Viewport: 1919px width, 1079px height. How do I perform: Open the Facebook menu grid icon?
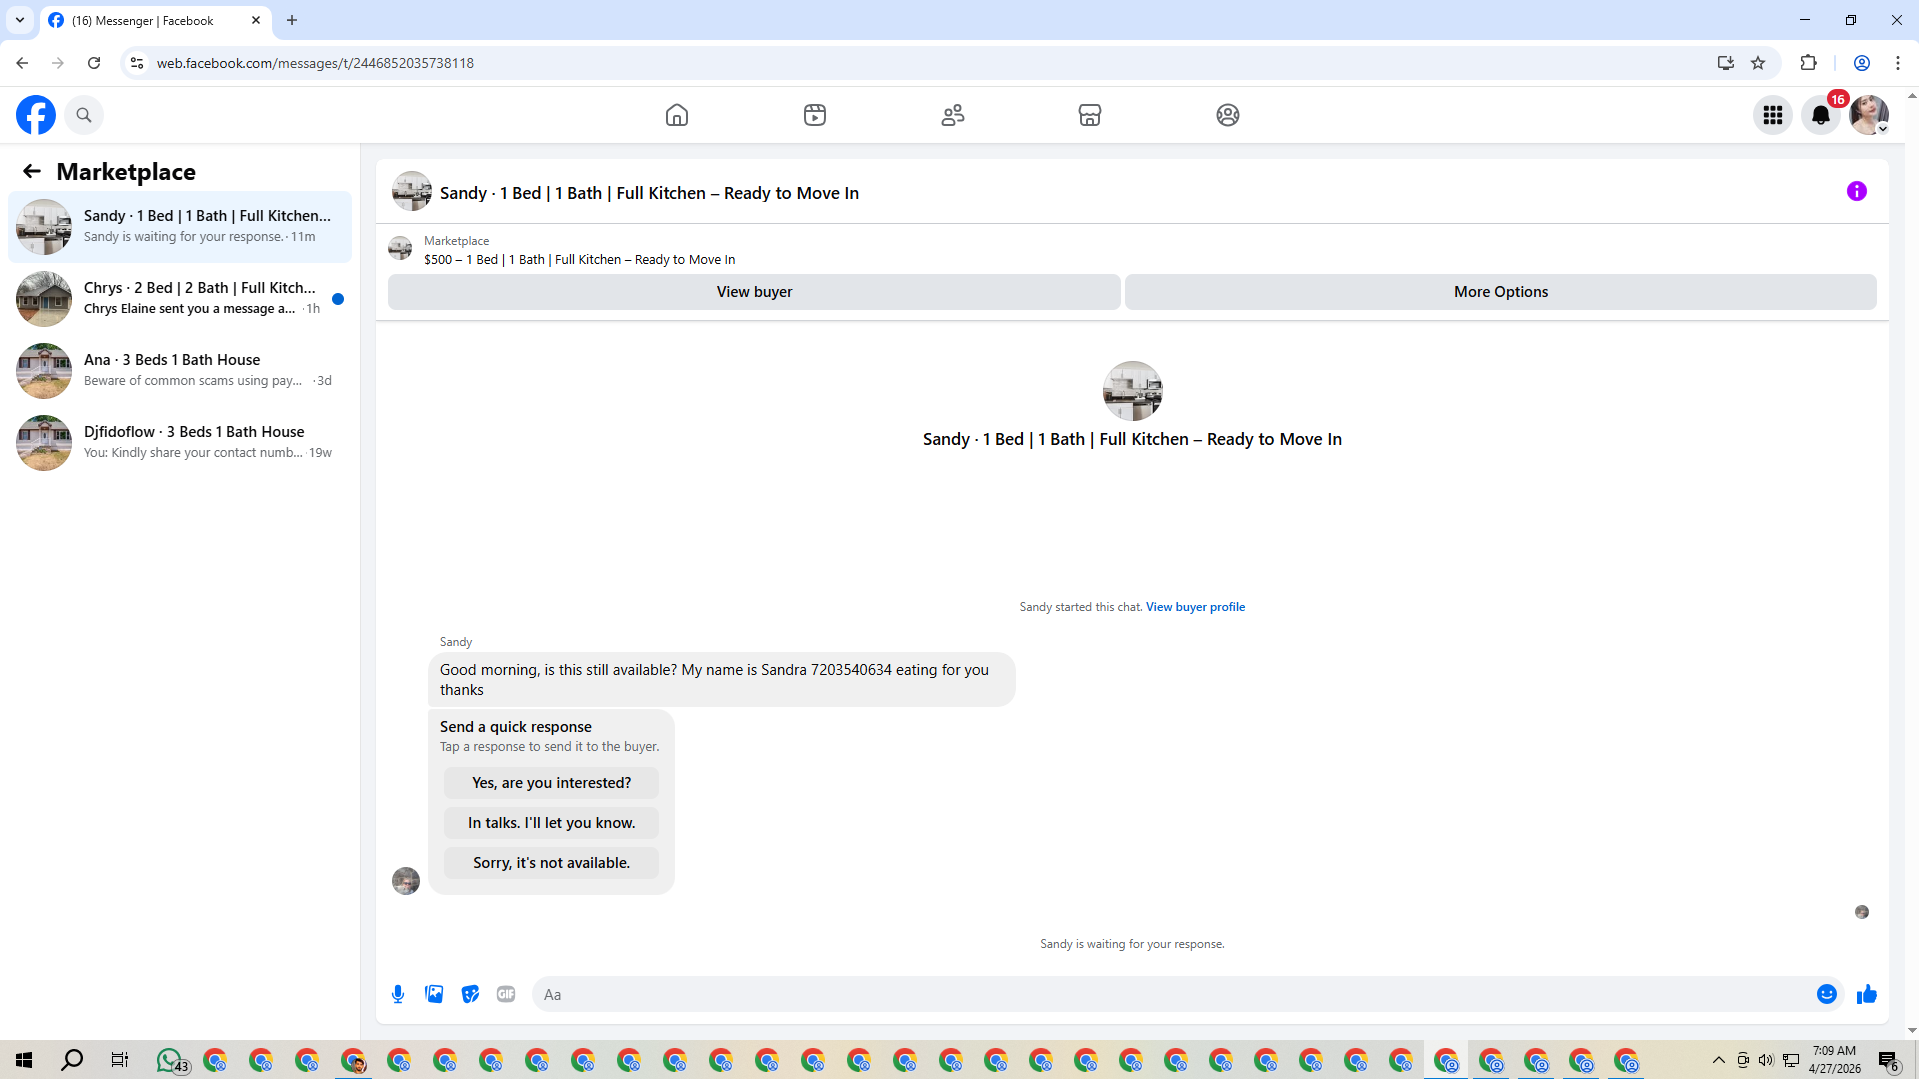[1773, 115]
